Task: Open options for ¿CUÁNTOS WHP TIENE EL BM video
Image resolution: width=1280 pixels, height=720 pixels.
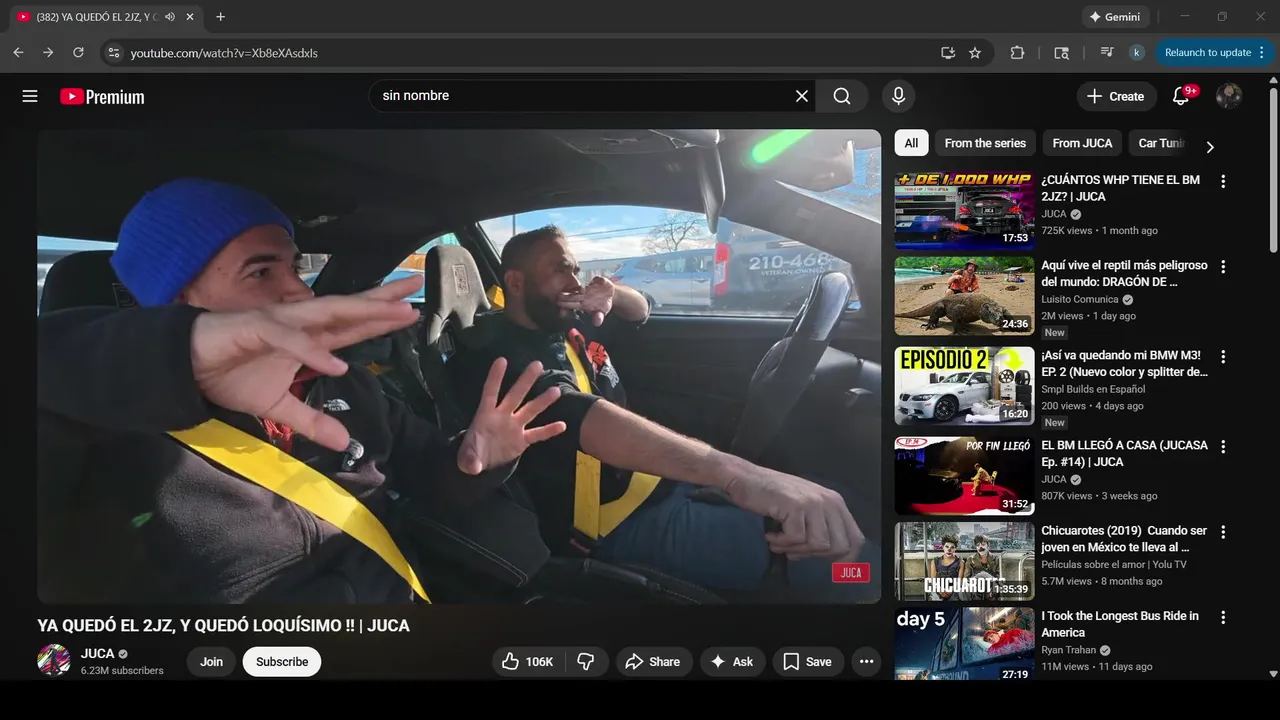Action: tap(1222, 181)
